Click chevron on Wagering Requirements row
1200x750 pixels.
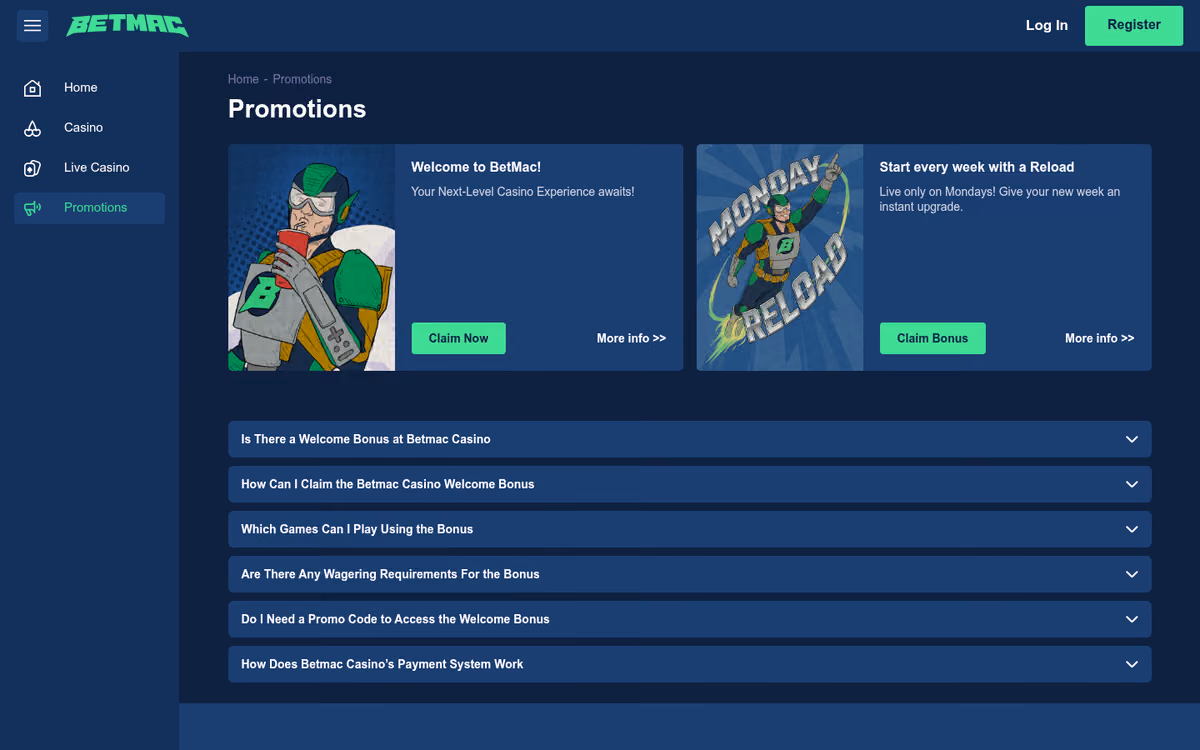[x=1132, y=574]
